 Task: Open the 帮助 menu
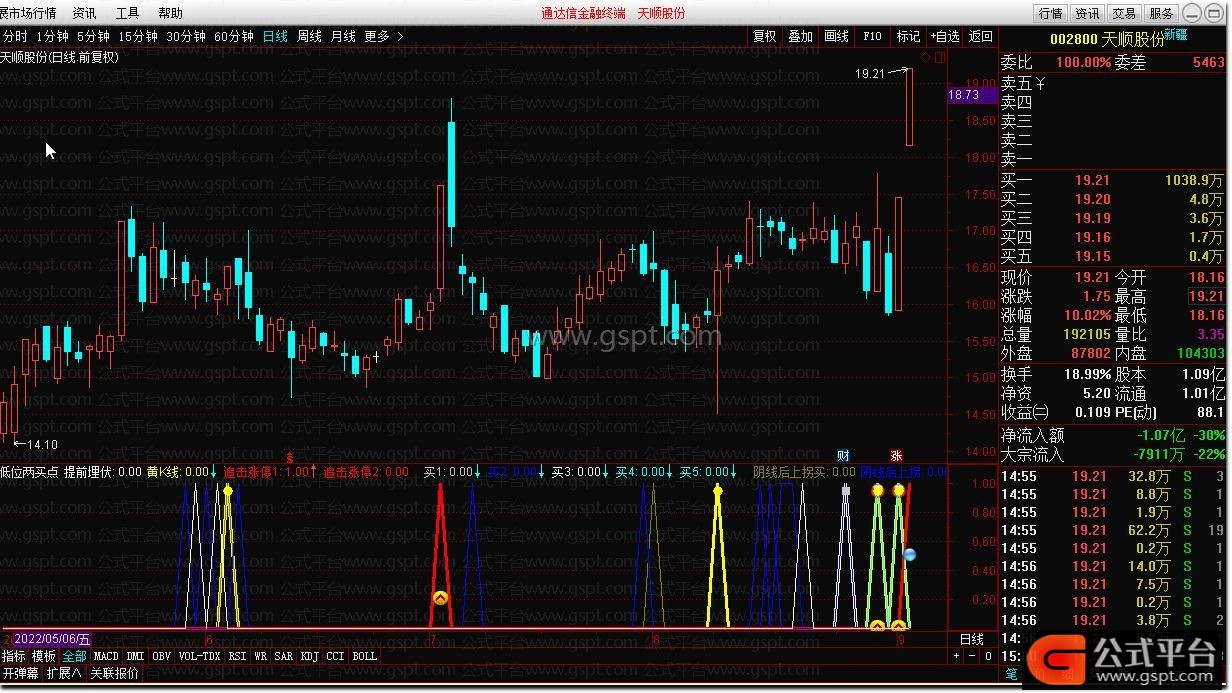171,13
